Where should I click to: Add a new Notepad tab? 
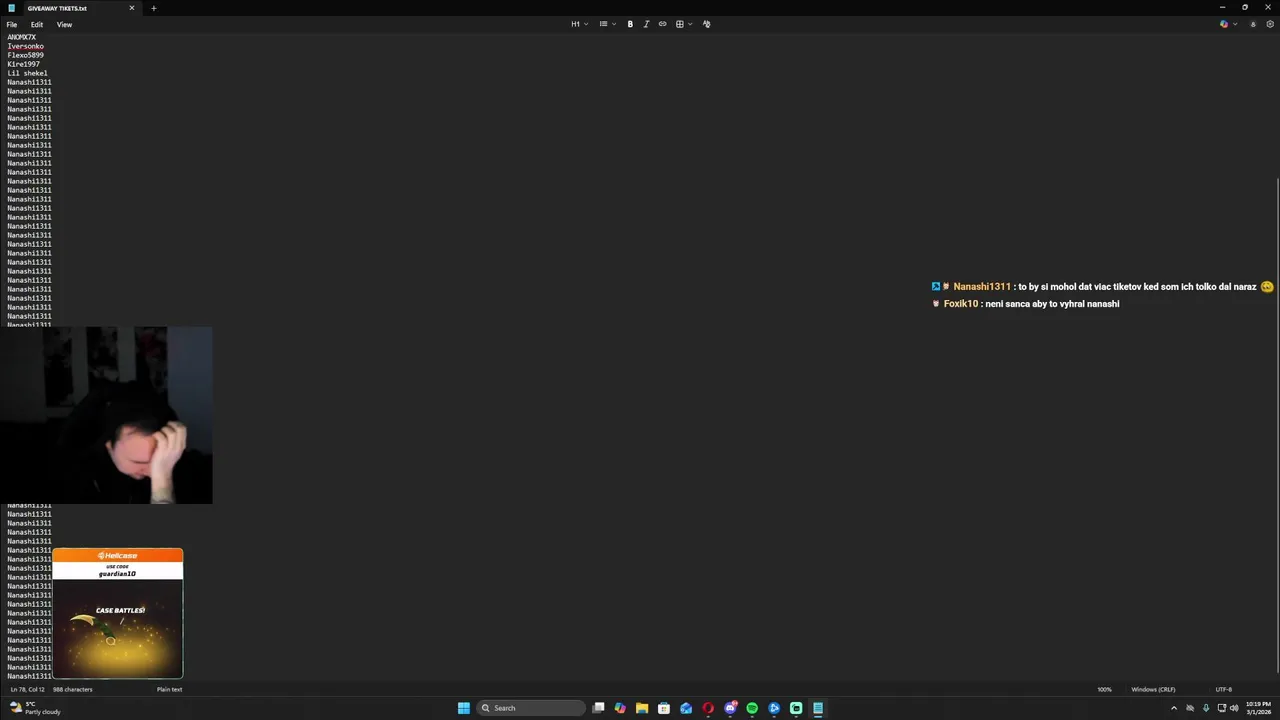point(153,8)
